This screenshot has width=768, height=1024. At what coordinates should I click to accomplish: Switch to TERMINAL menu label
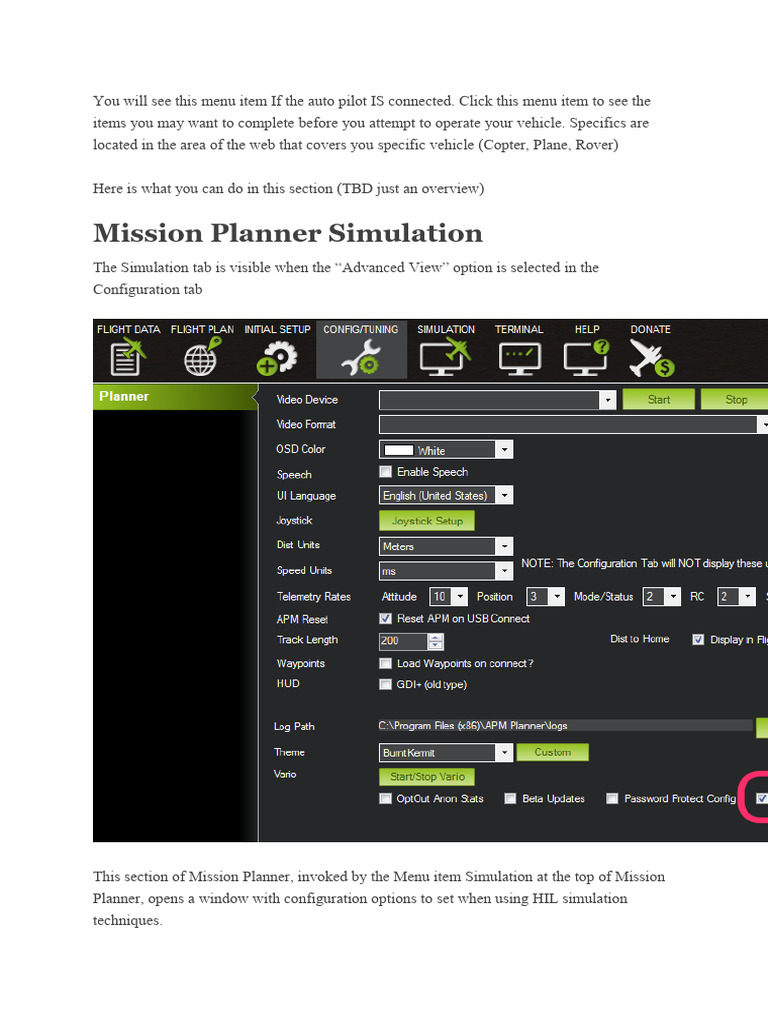tap(519, 329)
